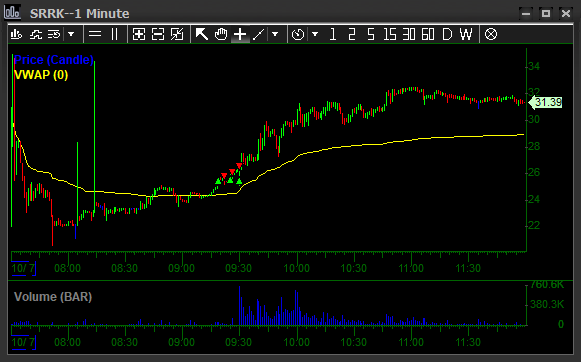This screenshot has height=362, width=581.
Task: Switch to 1 minute interval
Action: pyautogui.click(x=332, y=34)
